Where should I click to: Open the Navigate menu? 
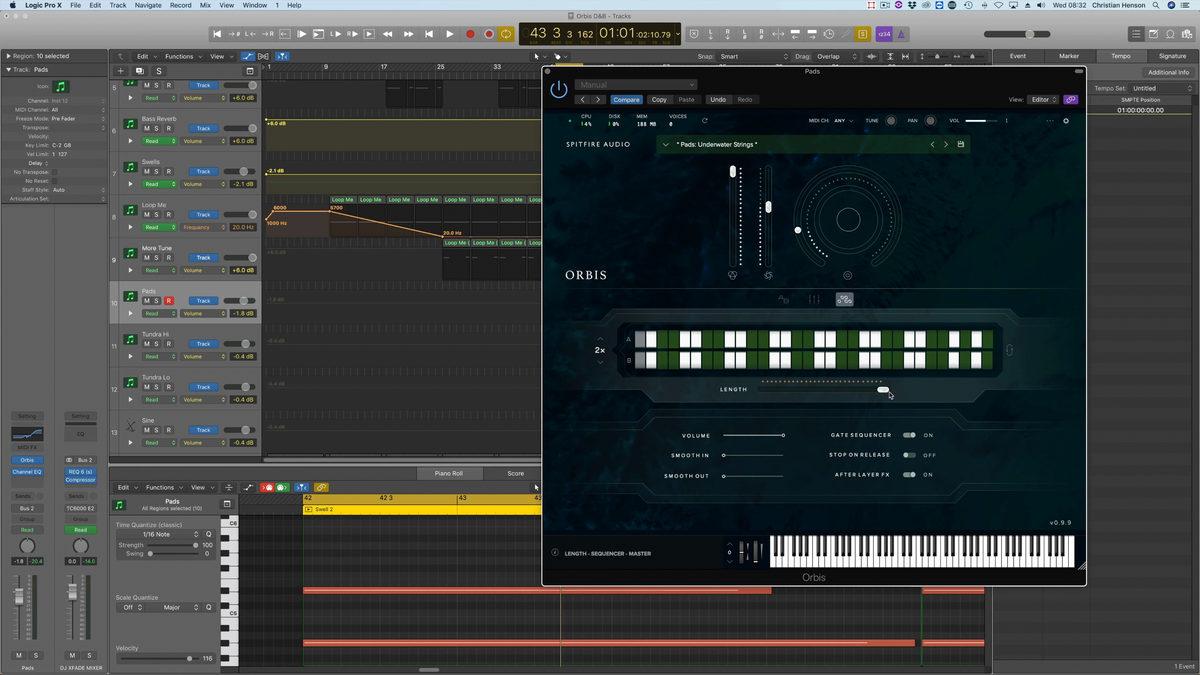(148, 5)
